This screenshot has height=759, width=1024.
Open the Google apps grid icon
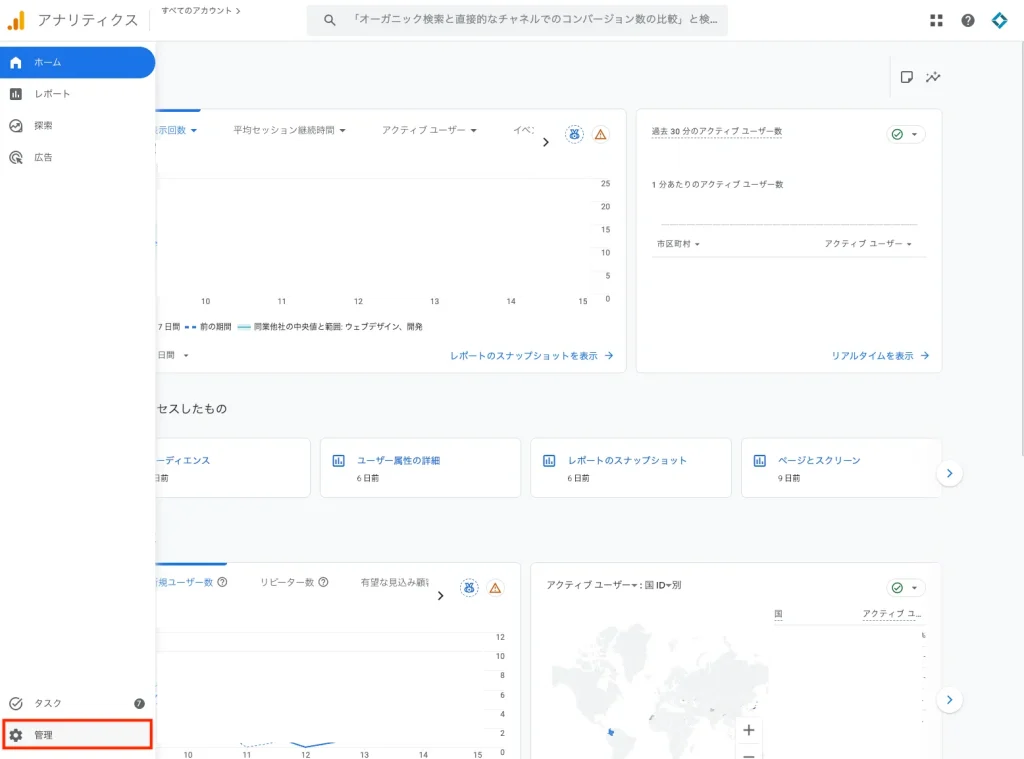[936, 20]
